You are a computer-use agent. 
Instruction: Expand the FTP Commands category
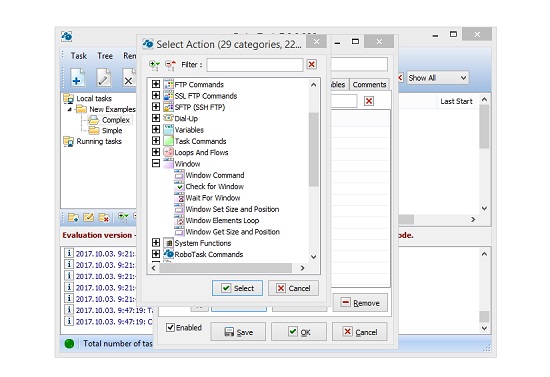coord(156,84)
